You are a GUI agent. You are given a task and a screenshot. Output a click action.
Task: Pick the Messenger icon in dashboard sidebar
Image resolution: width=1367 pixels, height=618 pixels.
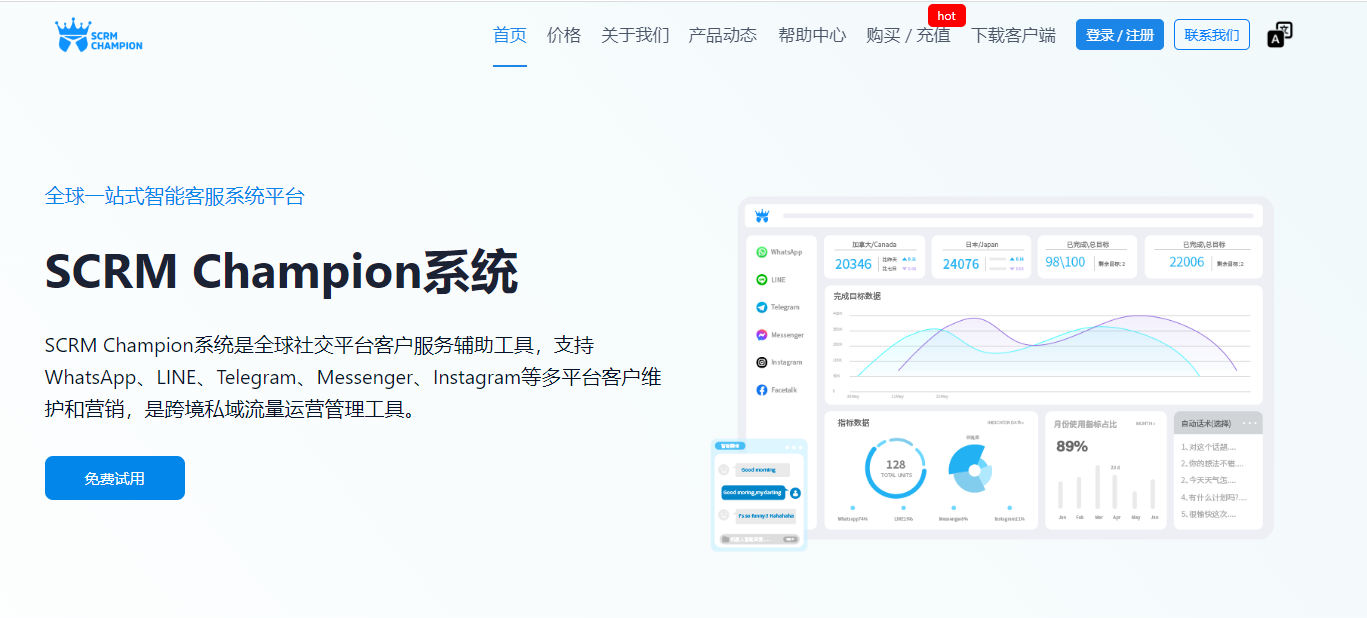761,335
